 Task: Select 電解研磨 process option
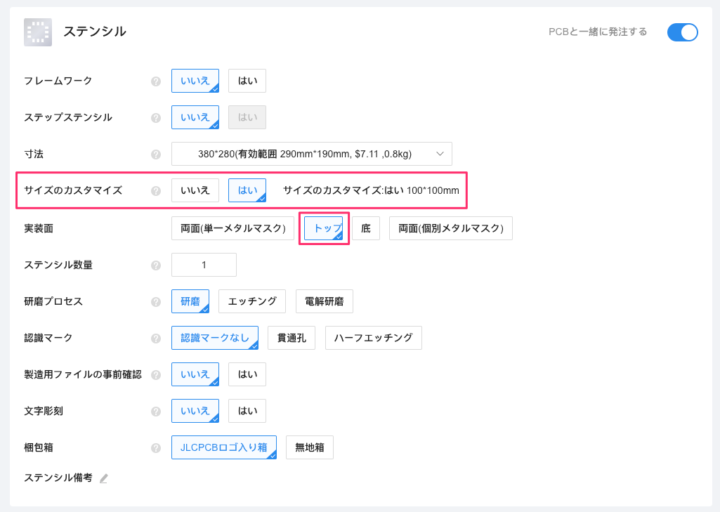tap(324, 301)
